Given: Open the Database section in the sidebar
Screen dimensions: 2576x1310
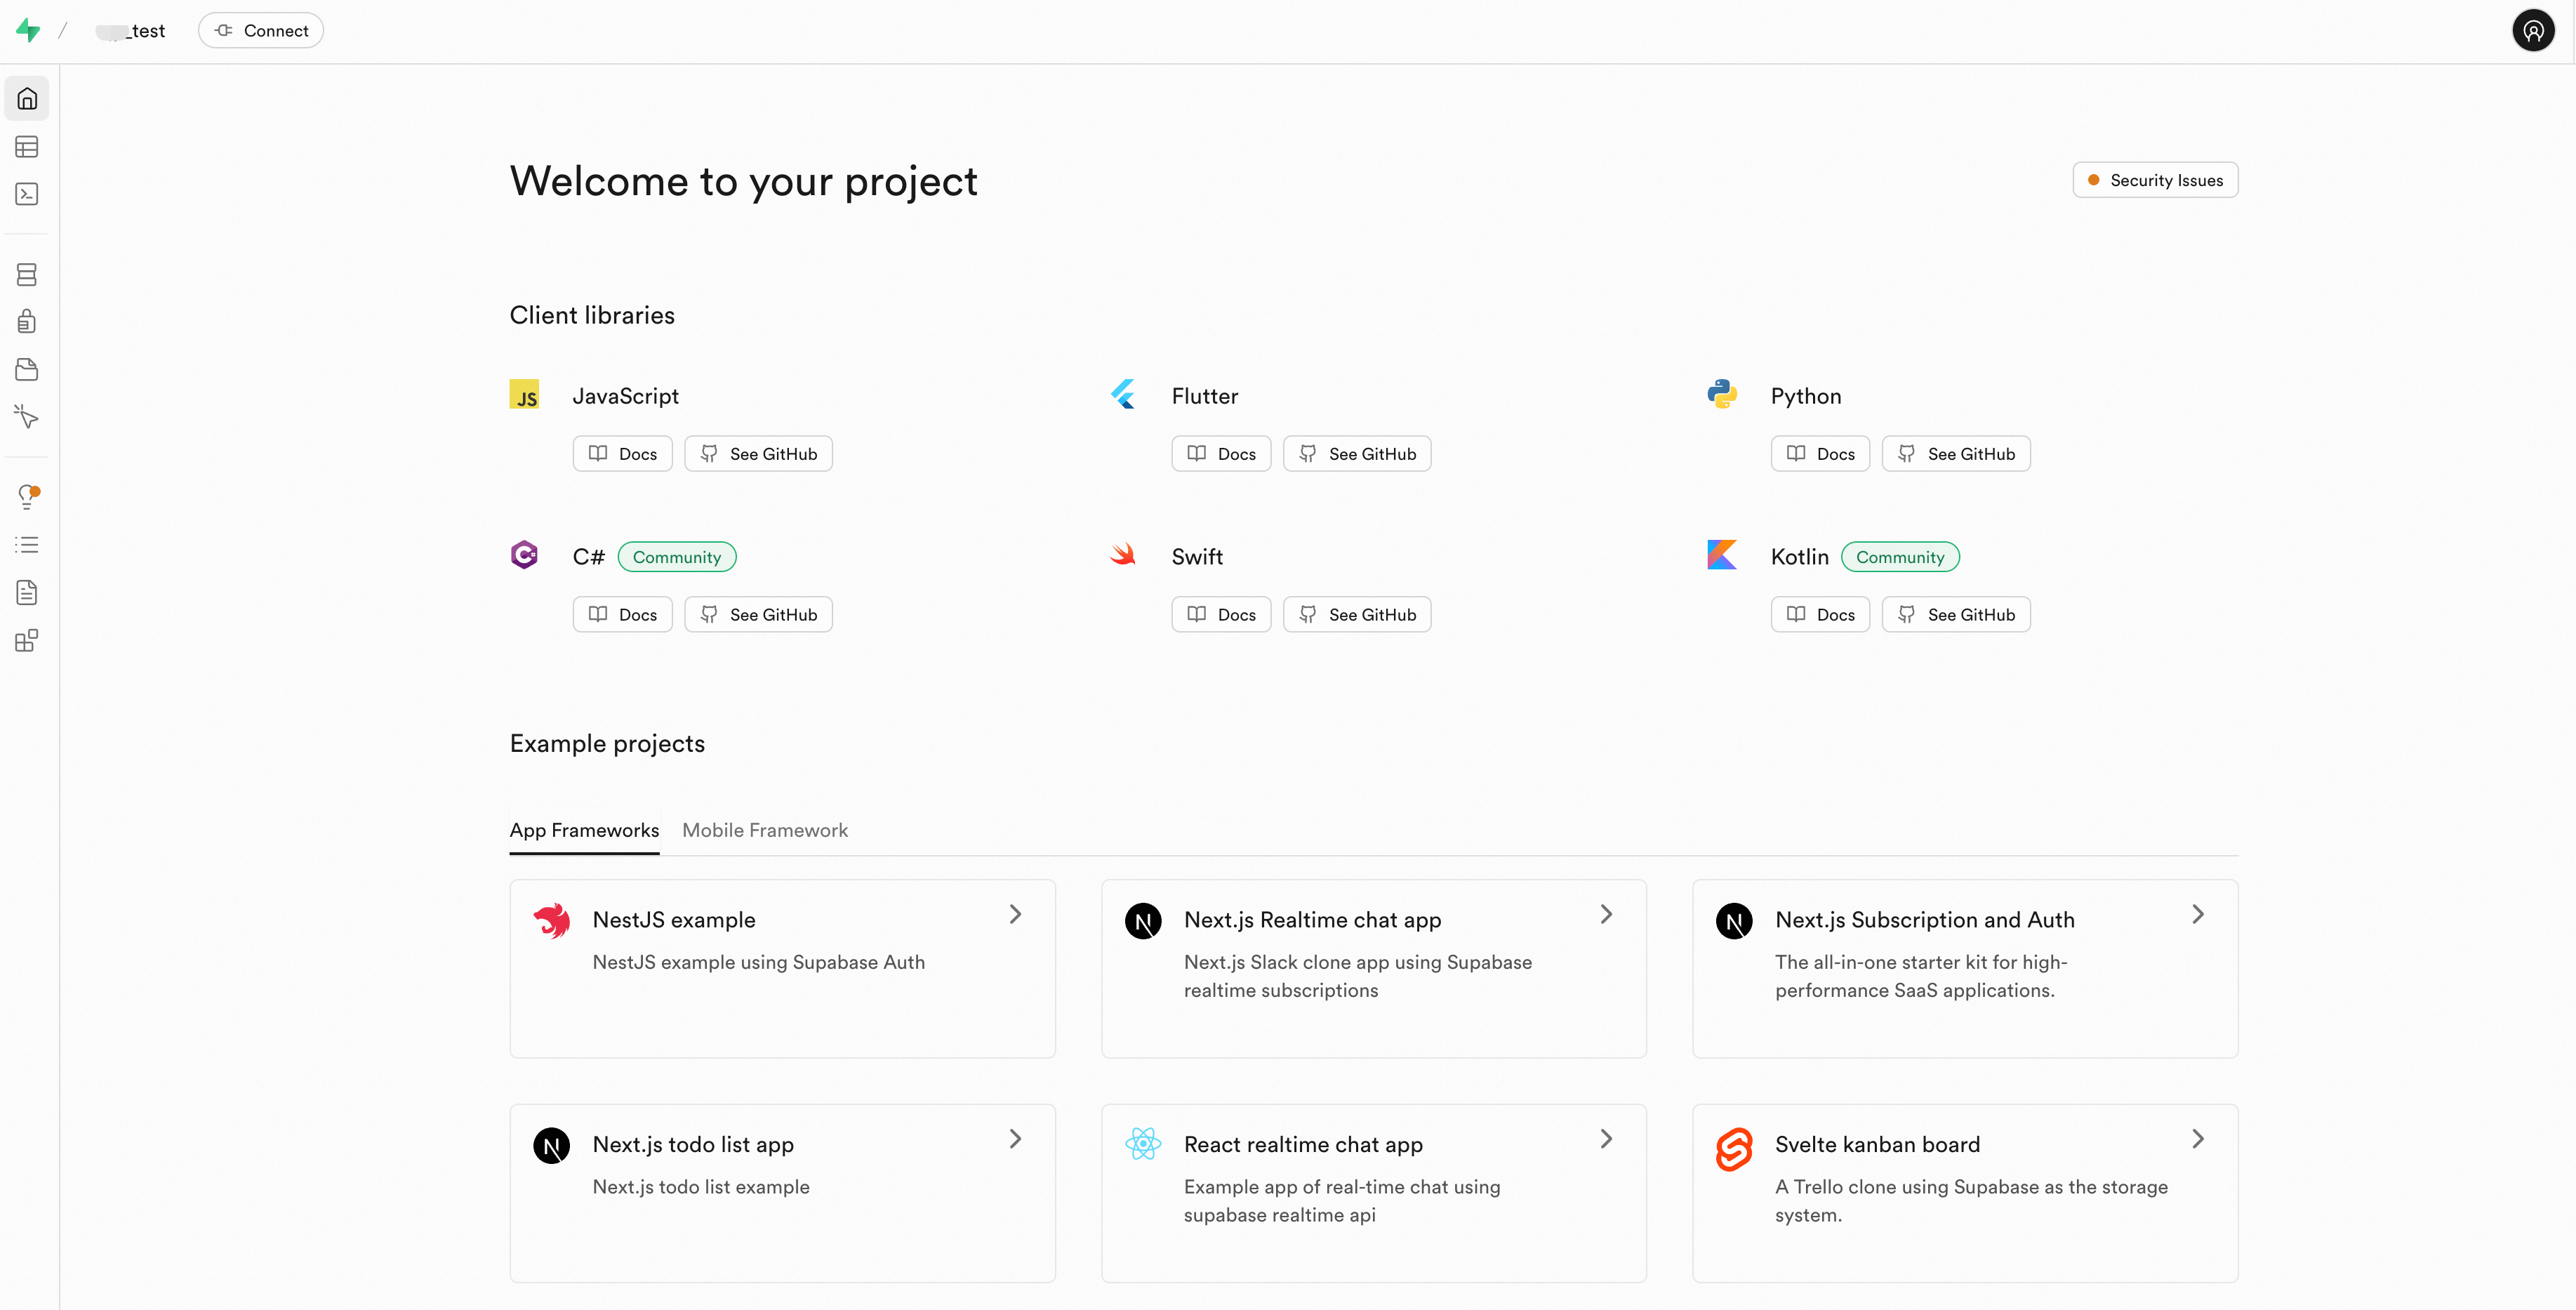Looking at the screenshot, I should [x=27, y=274].
